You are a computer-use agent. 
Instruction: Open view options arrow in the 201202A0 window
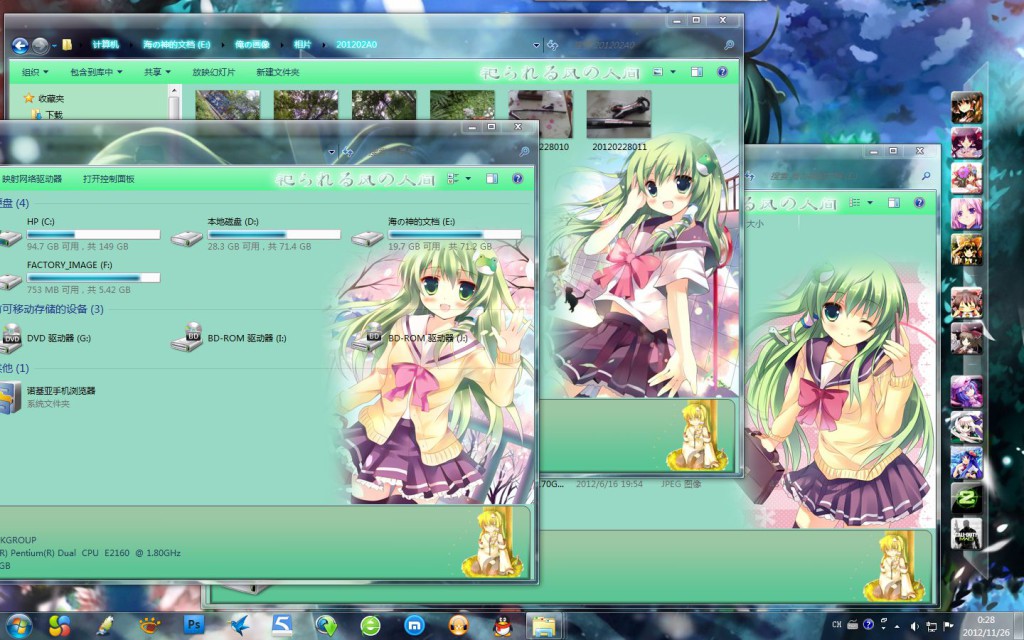click(x=673, y=72)
